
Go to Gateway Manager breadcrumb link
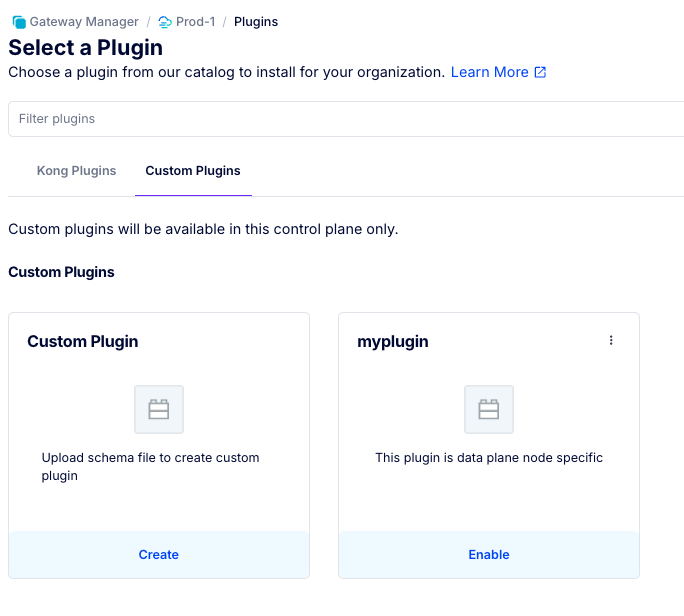point(83,22)
